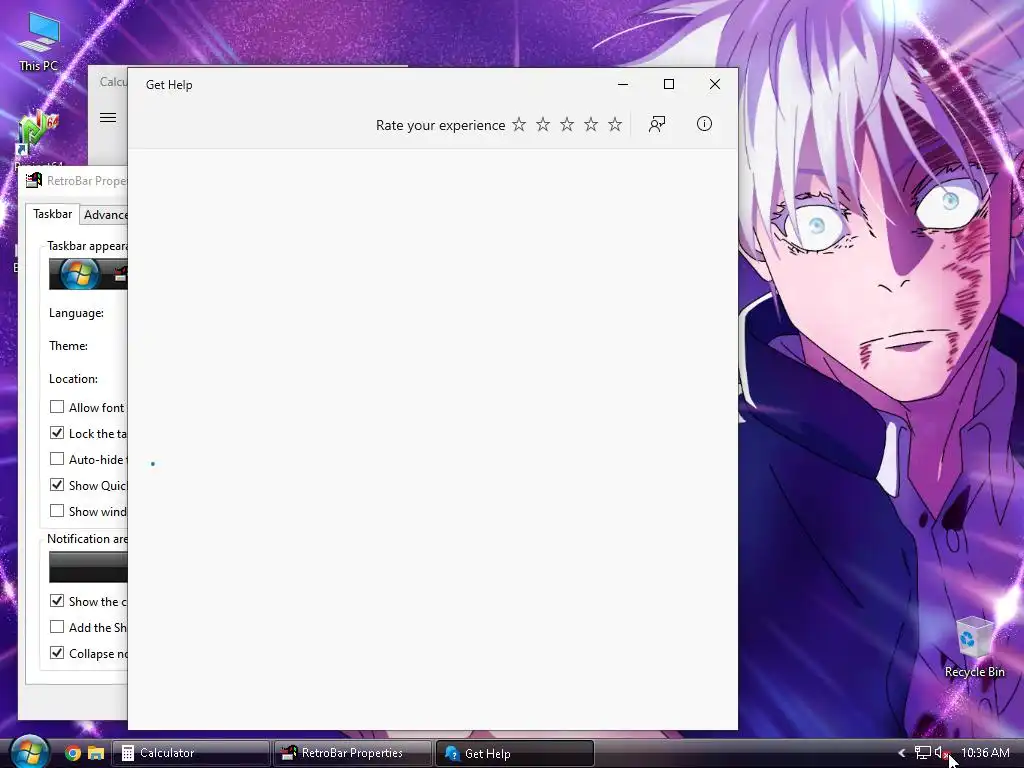This screenshot has height=768, width=1024.
Task: Rate experience with the fifth star
Action: [615, 124]
